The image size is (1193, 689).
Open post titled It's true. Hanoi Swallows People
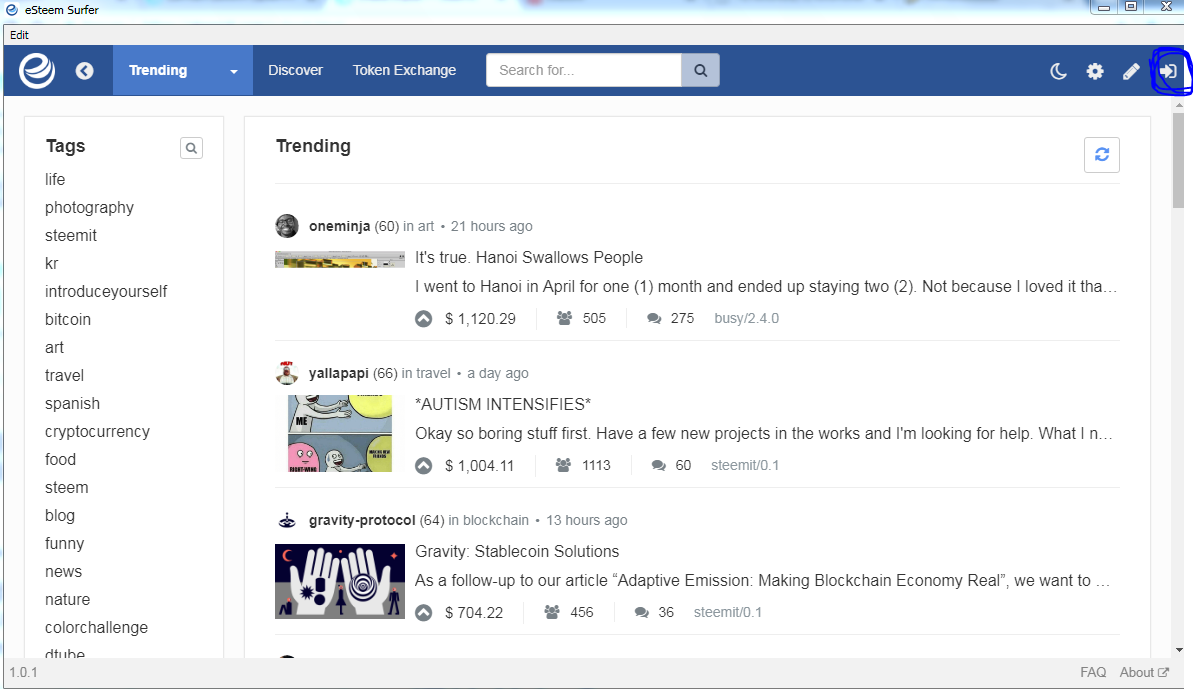(529, 258)
